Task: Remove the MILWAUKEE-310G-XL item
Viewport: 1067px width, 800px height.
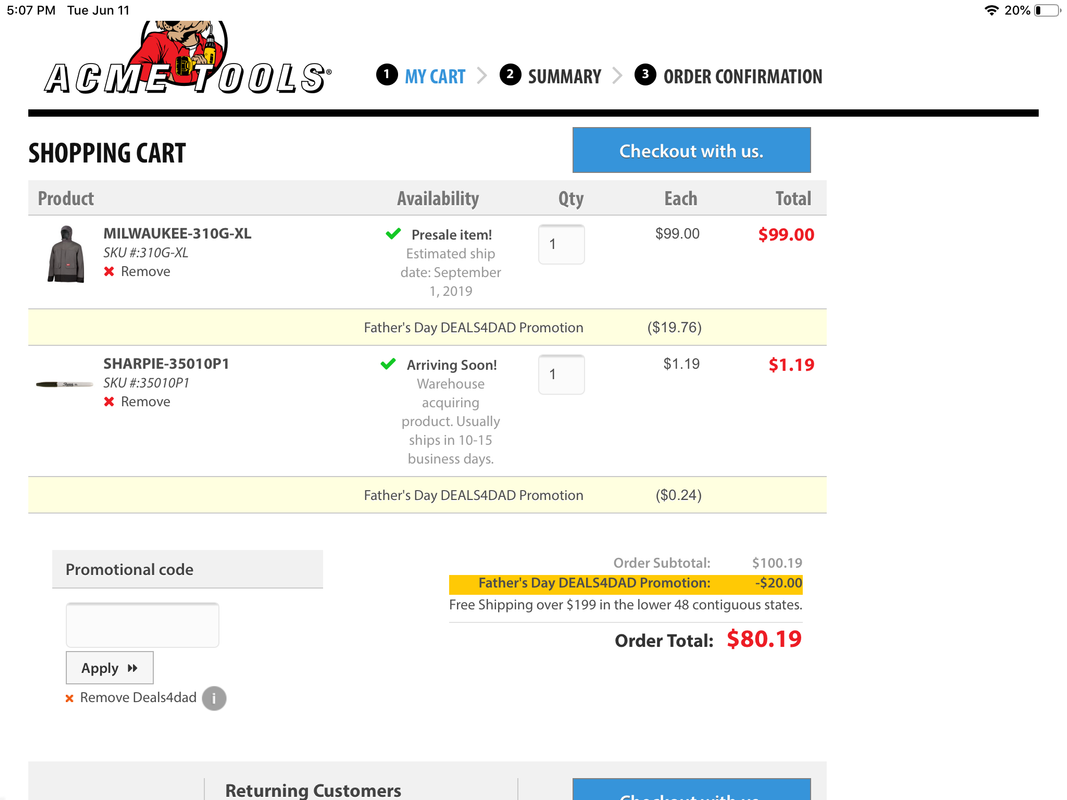Action: (x=146, y=271)
